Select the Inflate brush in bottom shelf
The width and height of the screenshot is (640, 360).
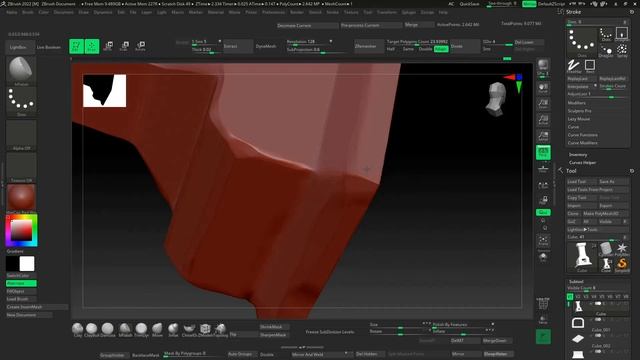173,329
